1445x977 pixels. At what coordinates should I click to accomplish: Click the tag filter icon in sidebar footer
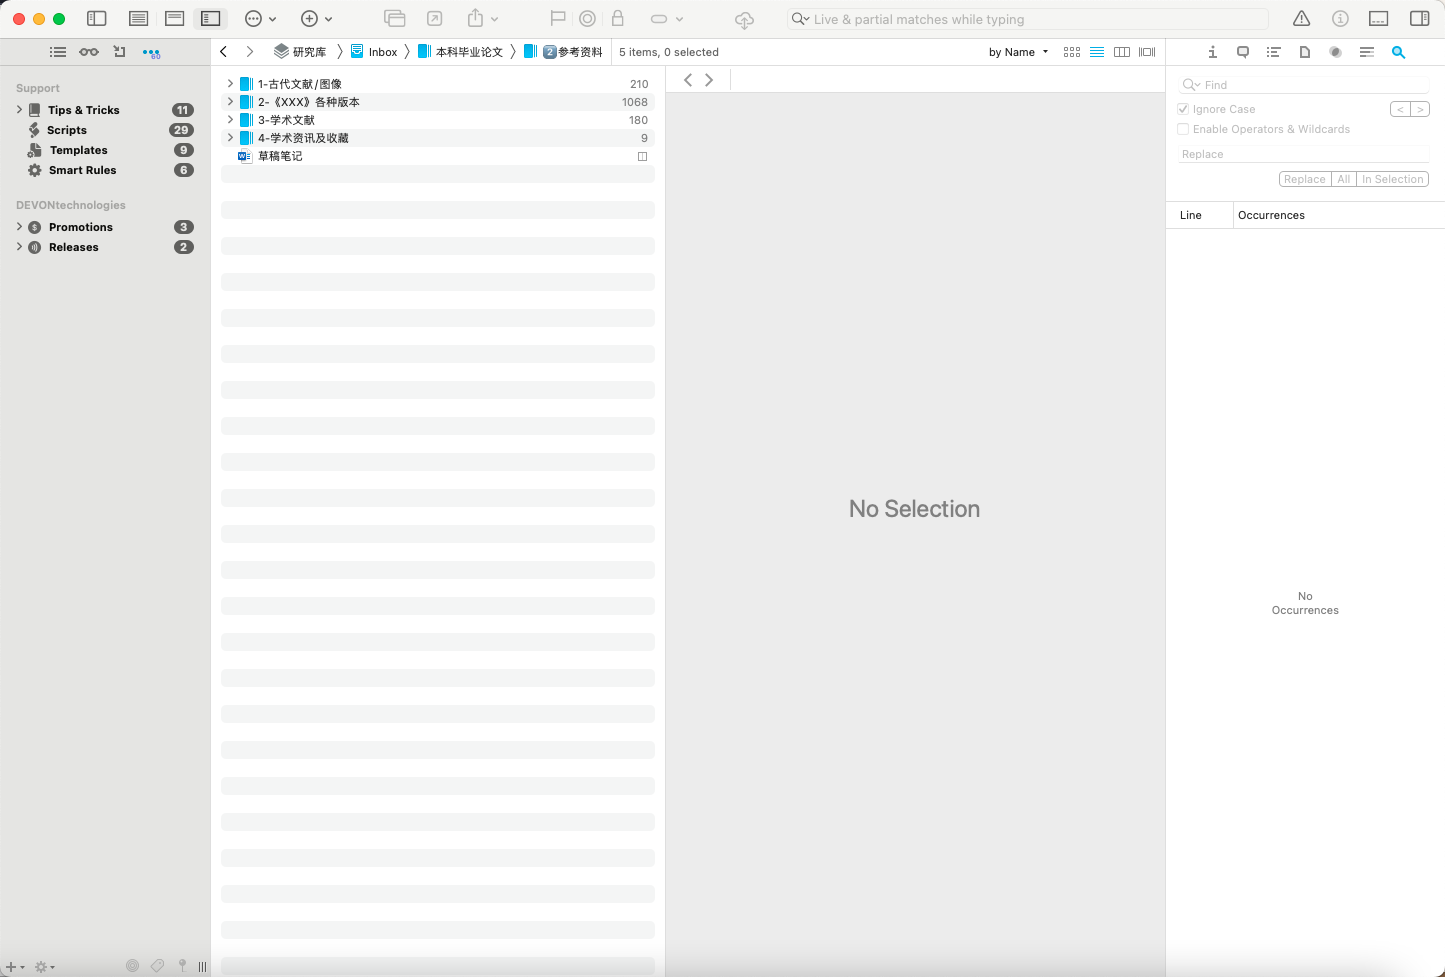click(x=157, y=966)
